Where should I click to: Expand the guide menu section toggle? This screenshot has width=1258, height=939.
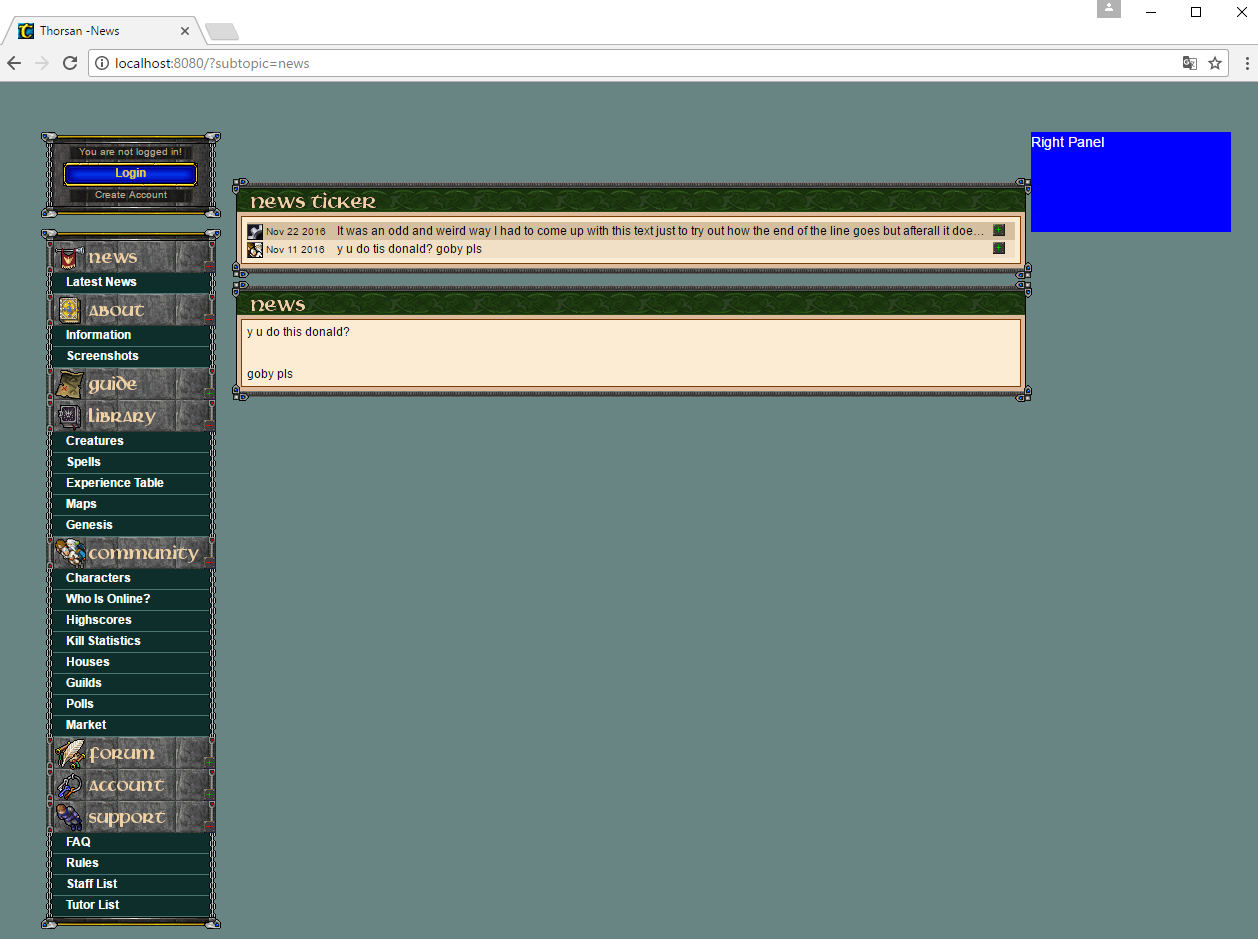209,392
